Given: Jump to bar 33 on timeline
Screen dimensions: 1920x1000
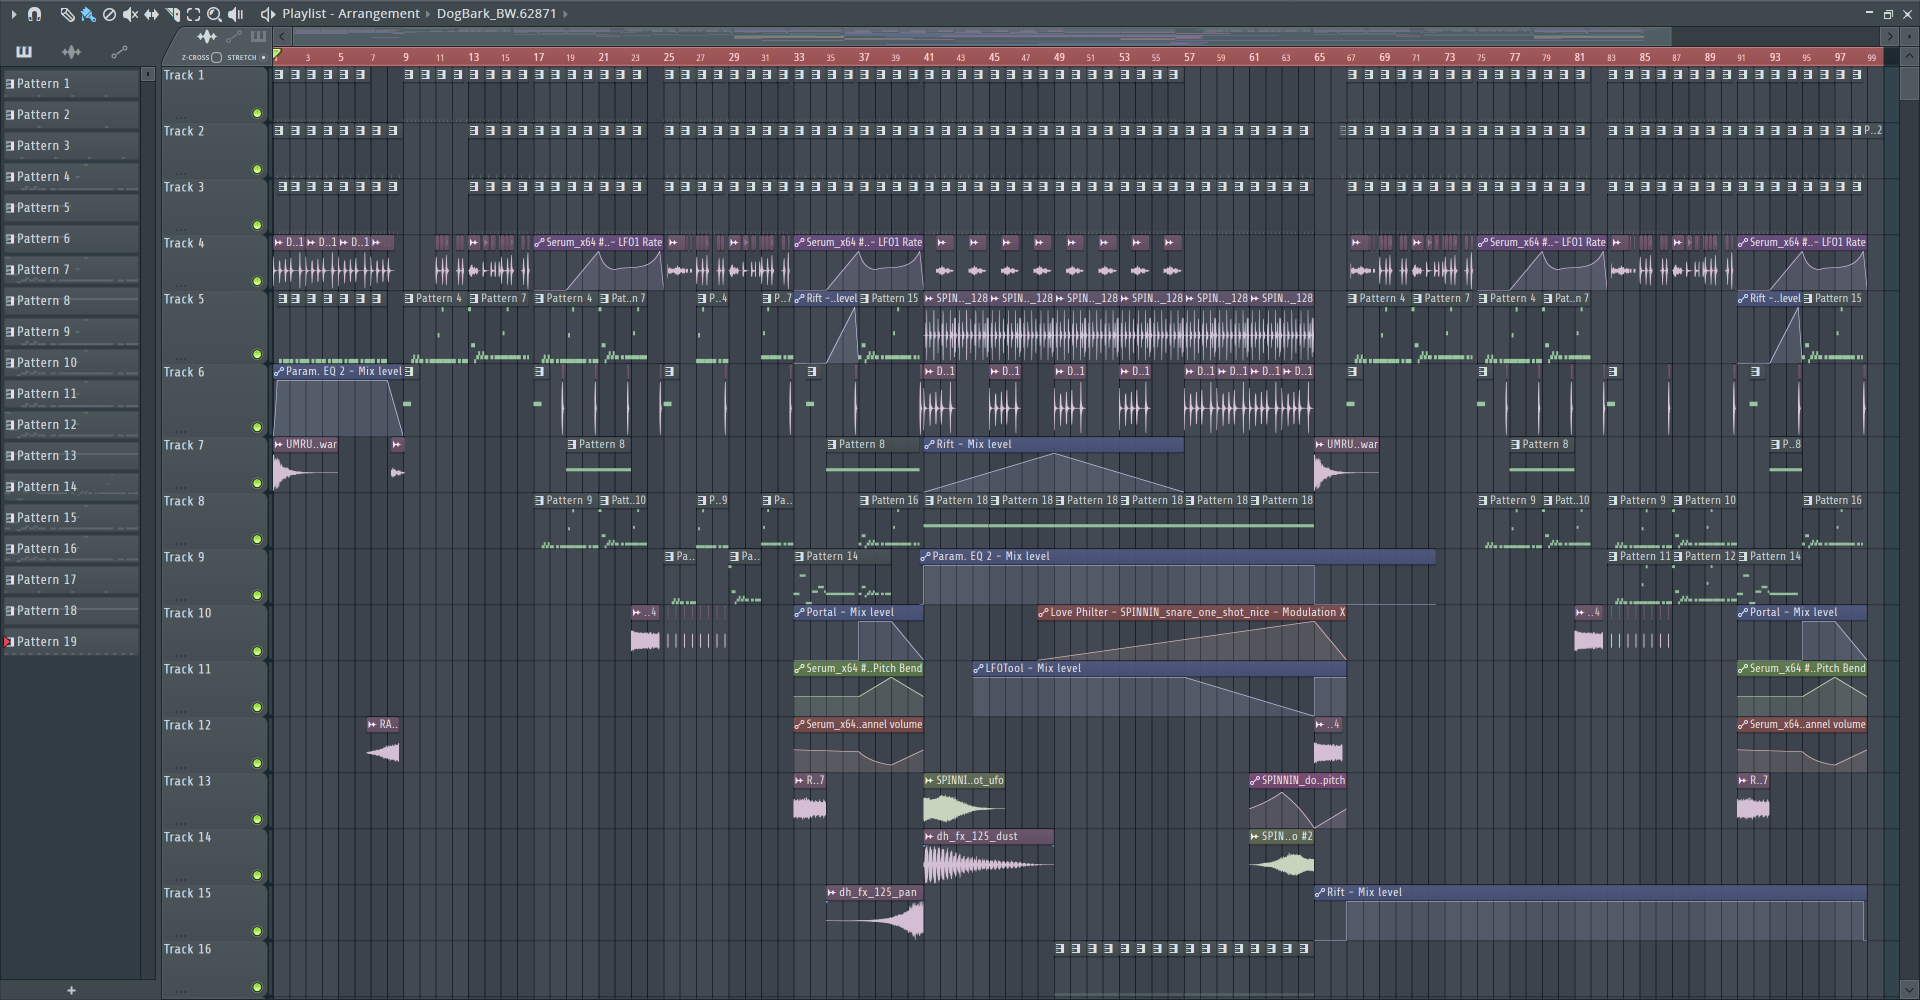Looking at the screenshot, I should (x=798, y=57).
